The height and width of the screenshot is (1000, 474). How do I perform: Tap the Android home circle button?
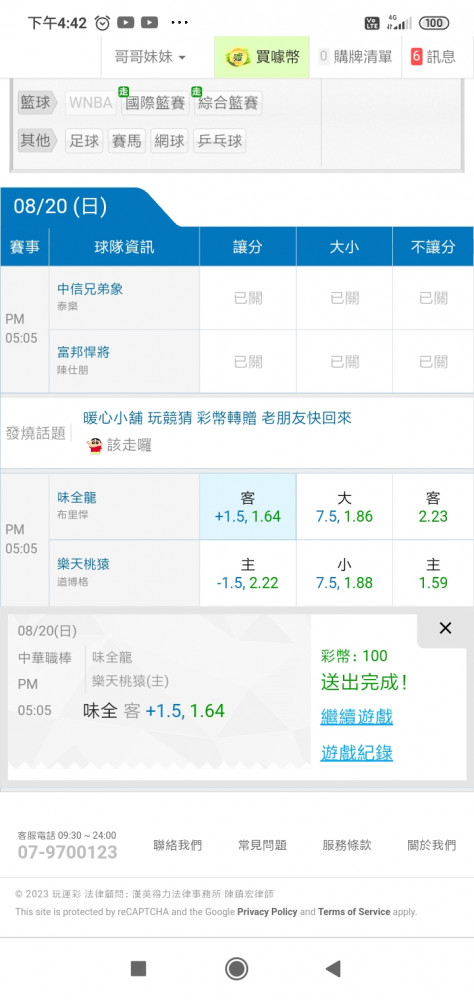[237, 969]
